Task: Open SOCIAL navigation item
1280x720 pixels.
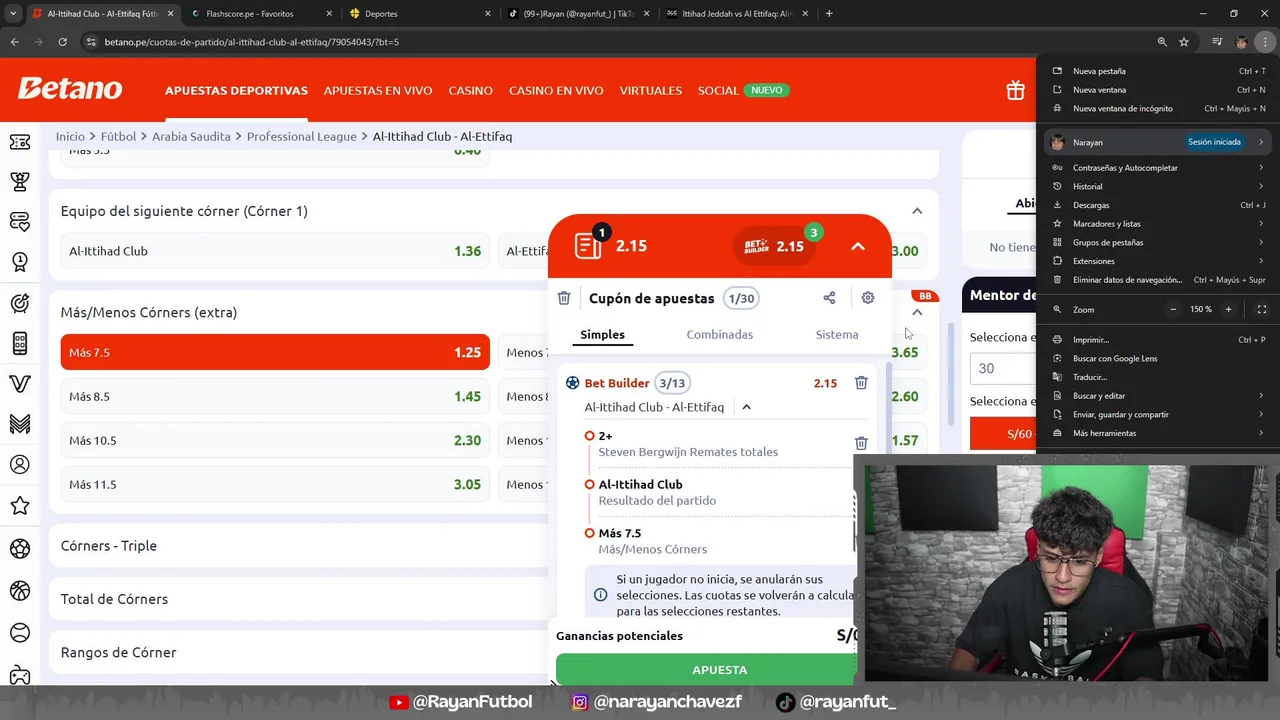Action: pyautogui.click(x=718, y=90)
